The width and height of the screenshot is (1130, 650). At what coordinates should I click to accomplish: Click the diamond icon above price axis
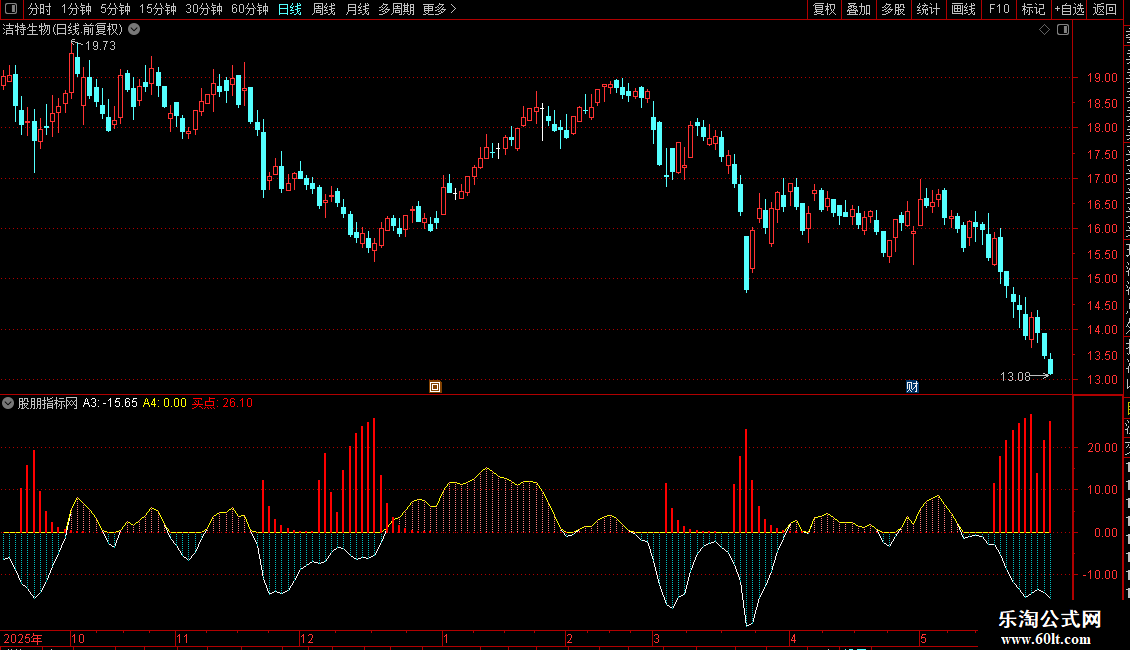(x=1044, y=30)
